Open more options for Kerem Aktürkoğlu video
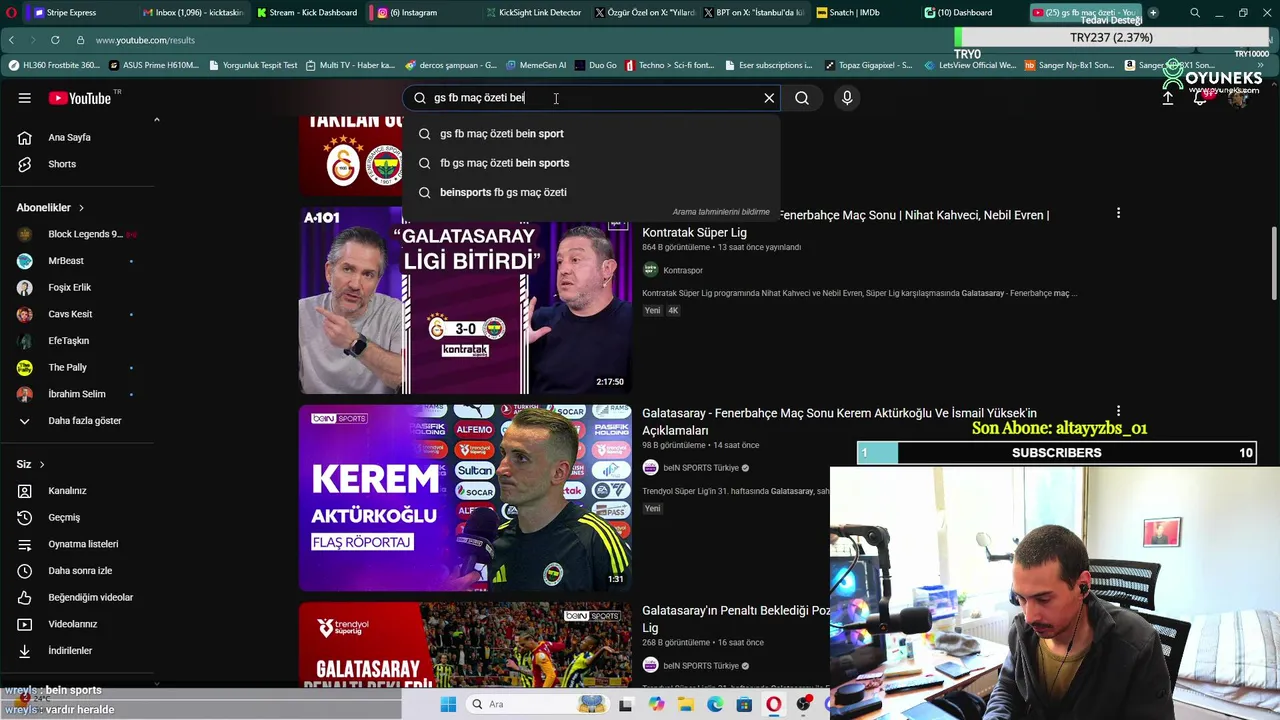The width and height of the screenshot is (1280, 720). click(x=1118, y=411)
